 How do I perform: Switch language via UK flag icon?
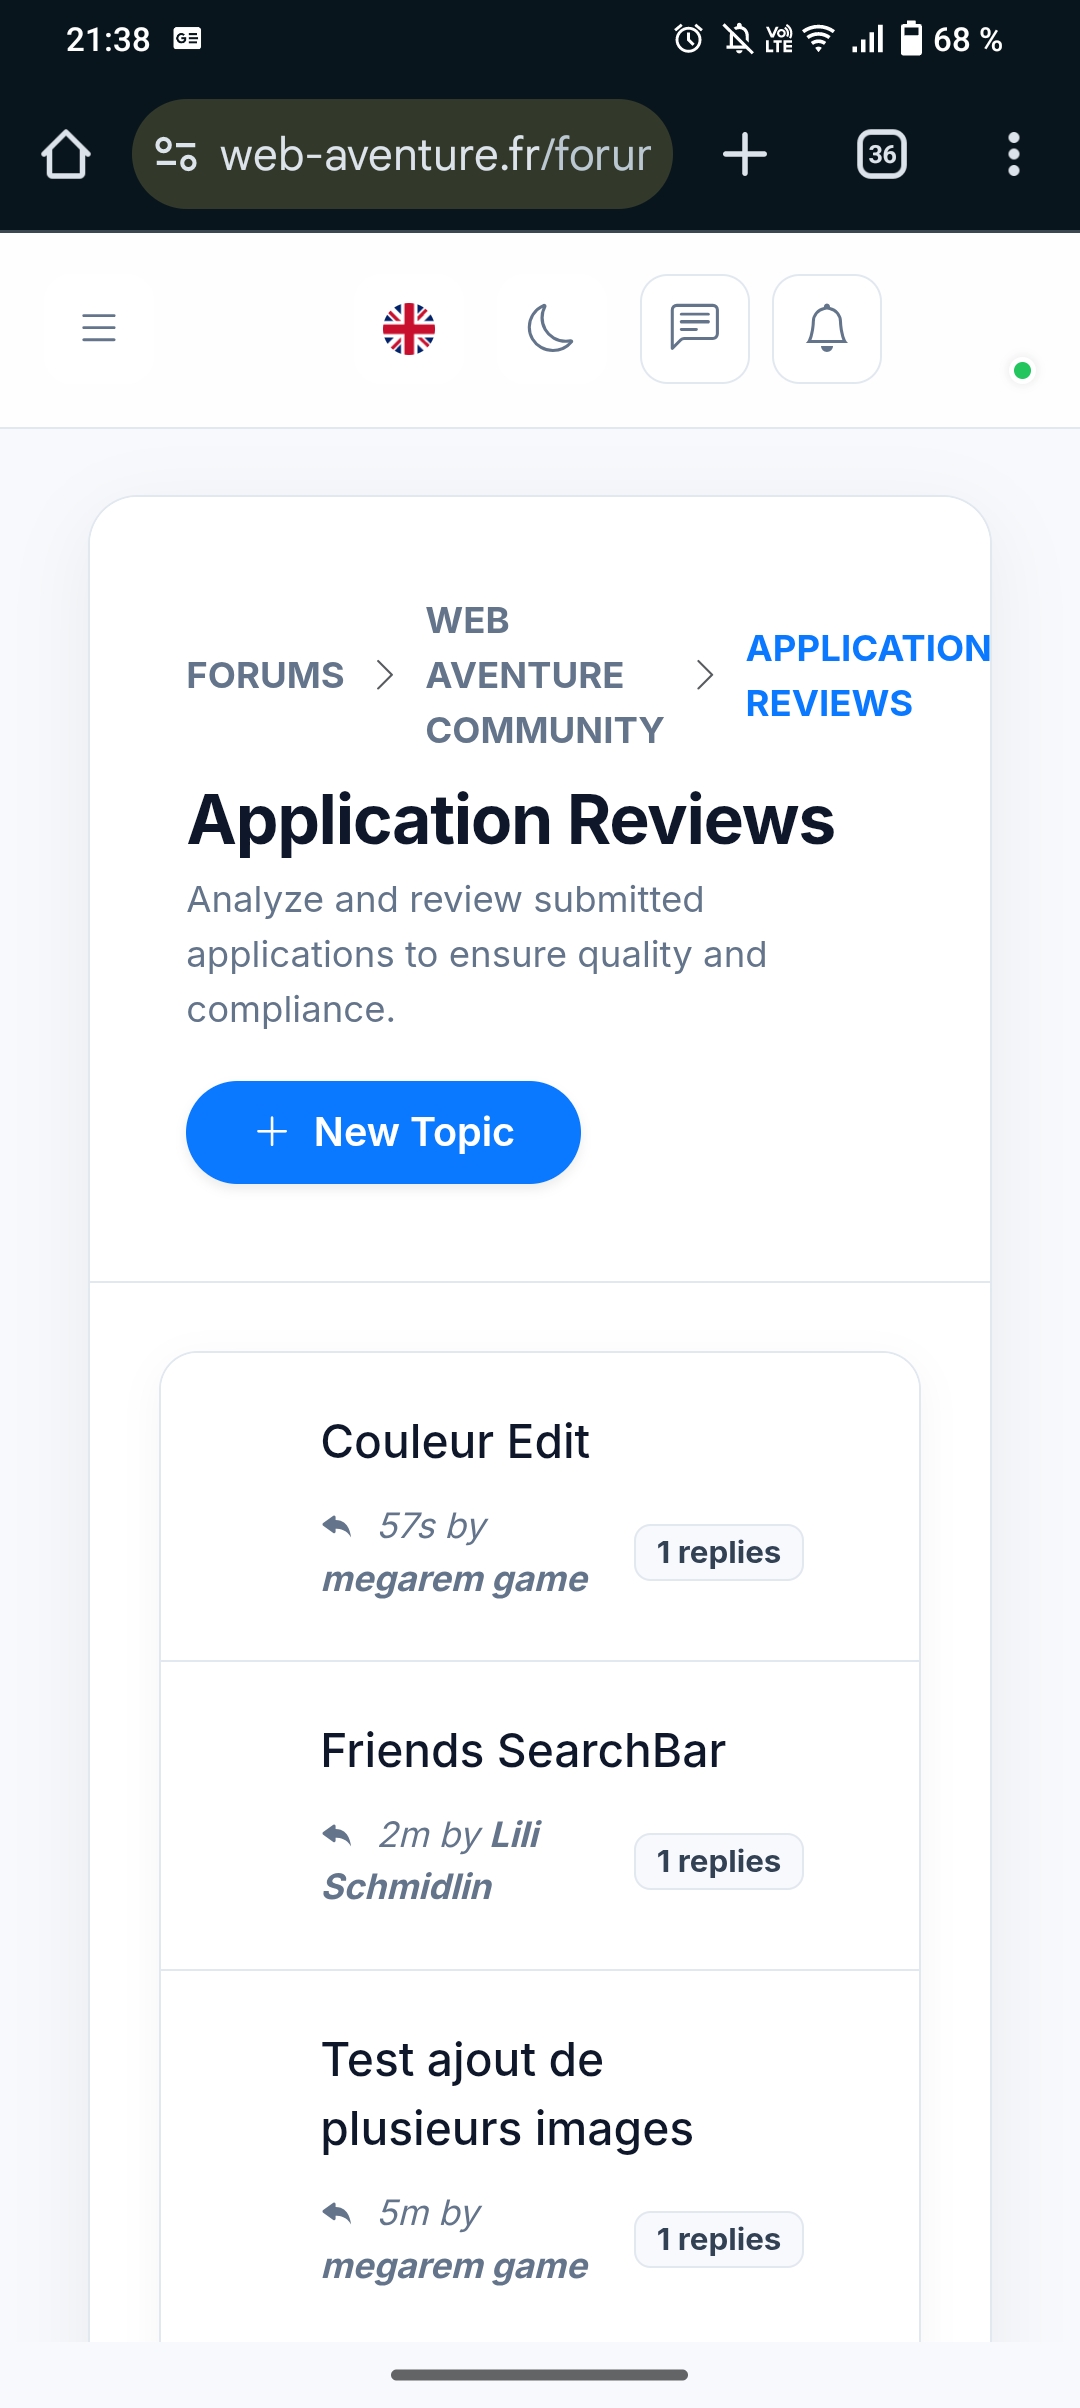[x=409, y=329]
